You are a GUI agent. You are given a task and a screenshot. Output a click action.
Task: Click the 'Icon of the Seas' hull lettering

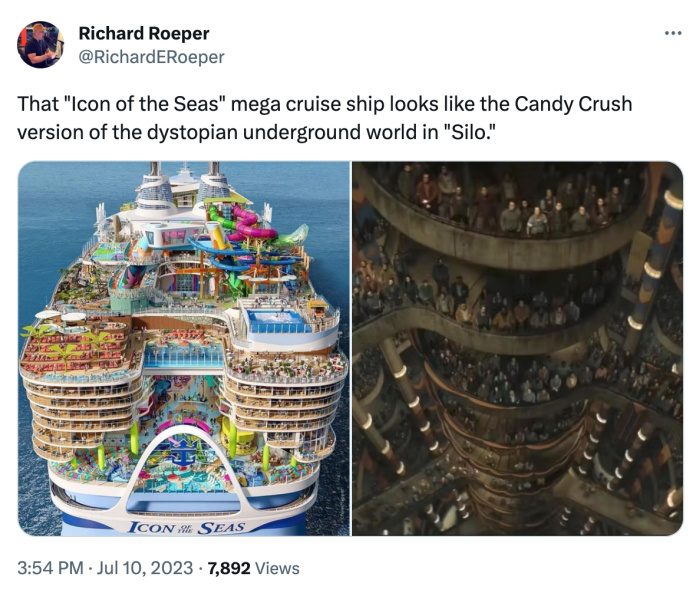tap(187, 528)
